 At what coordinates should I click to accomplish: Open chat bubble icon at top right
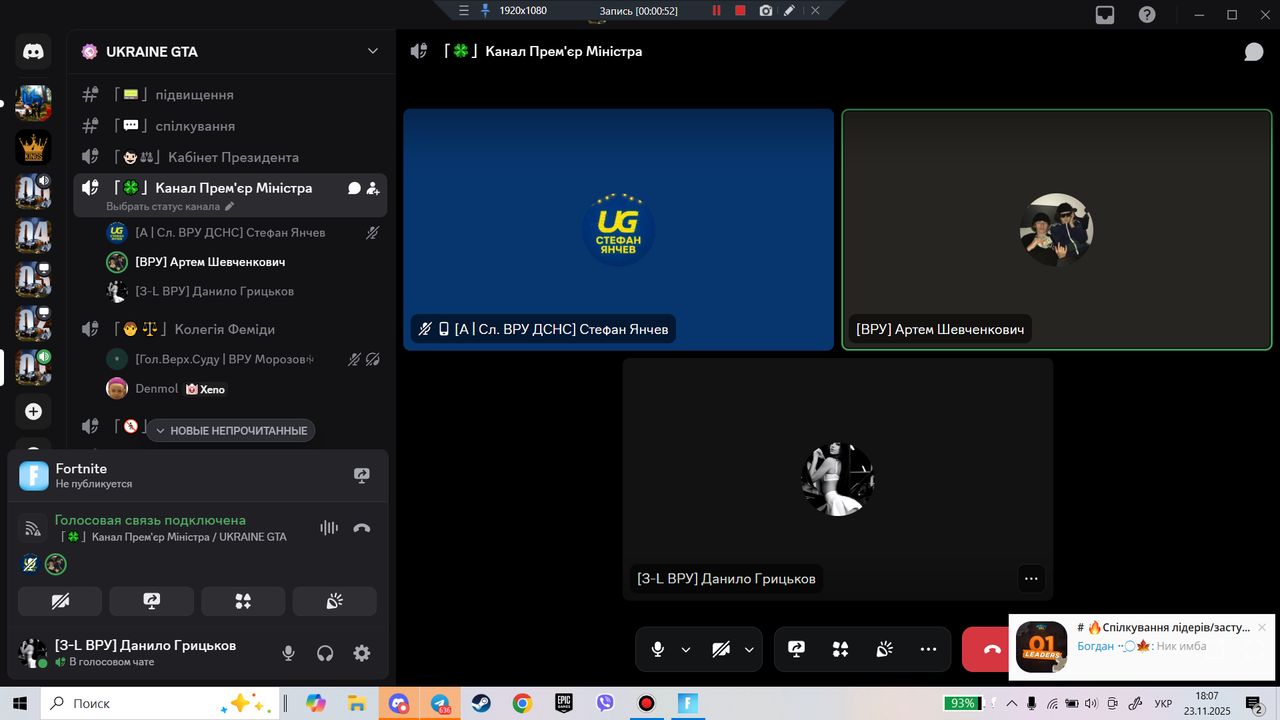(1254, 51)
